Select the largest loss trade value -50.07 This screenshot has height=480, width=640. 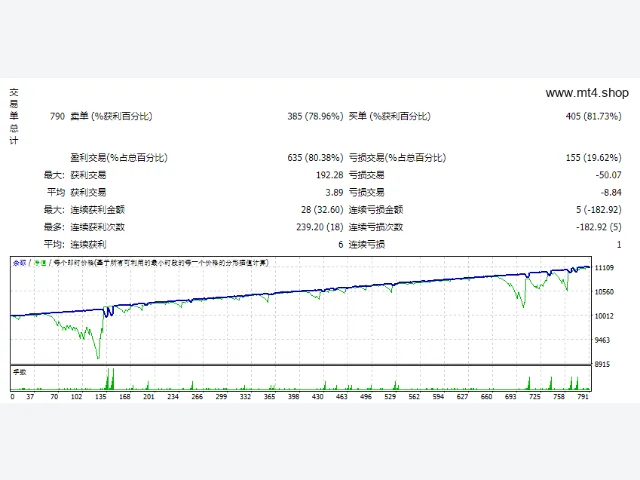pos(608,175)
